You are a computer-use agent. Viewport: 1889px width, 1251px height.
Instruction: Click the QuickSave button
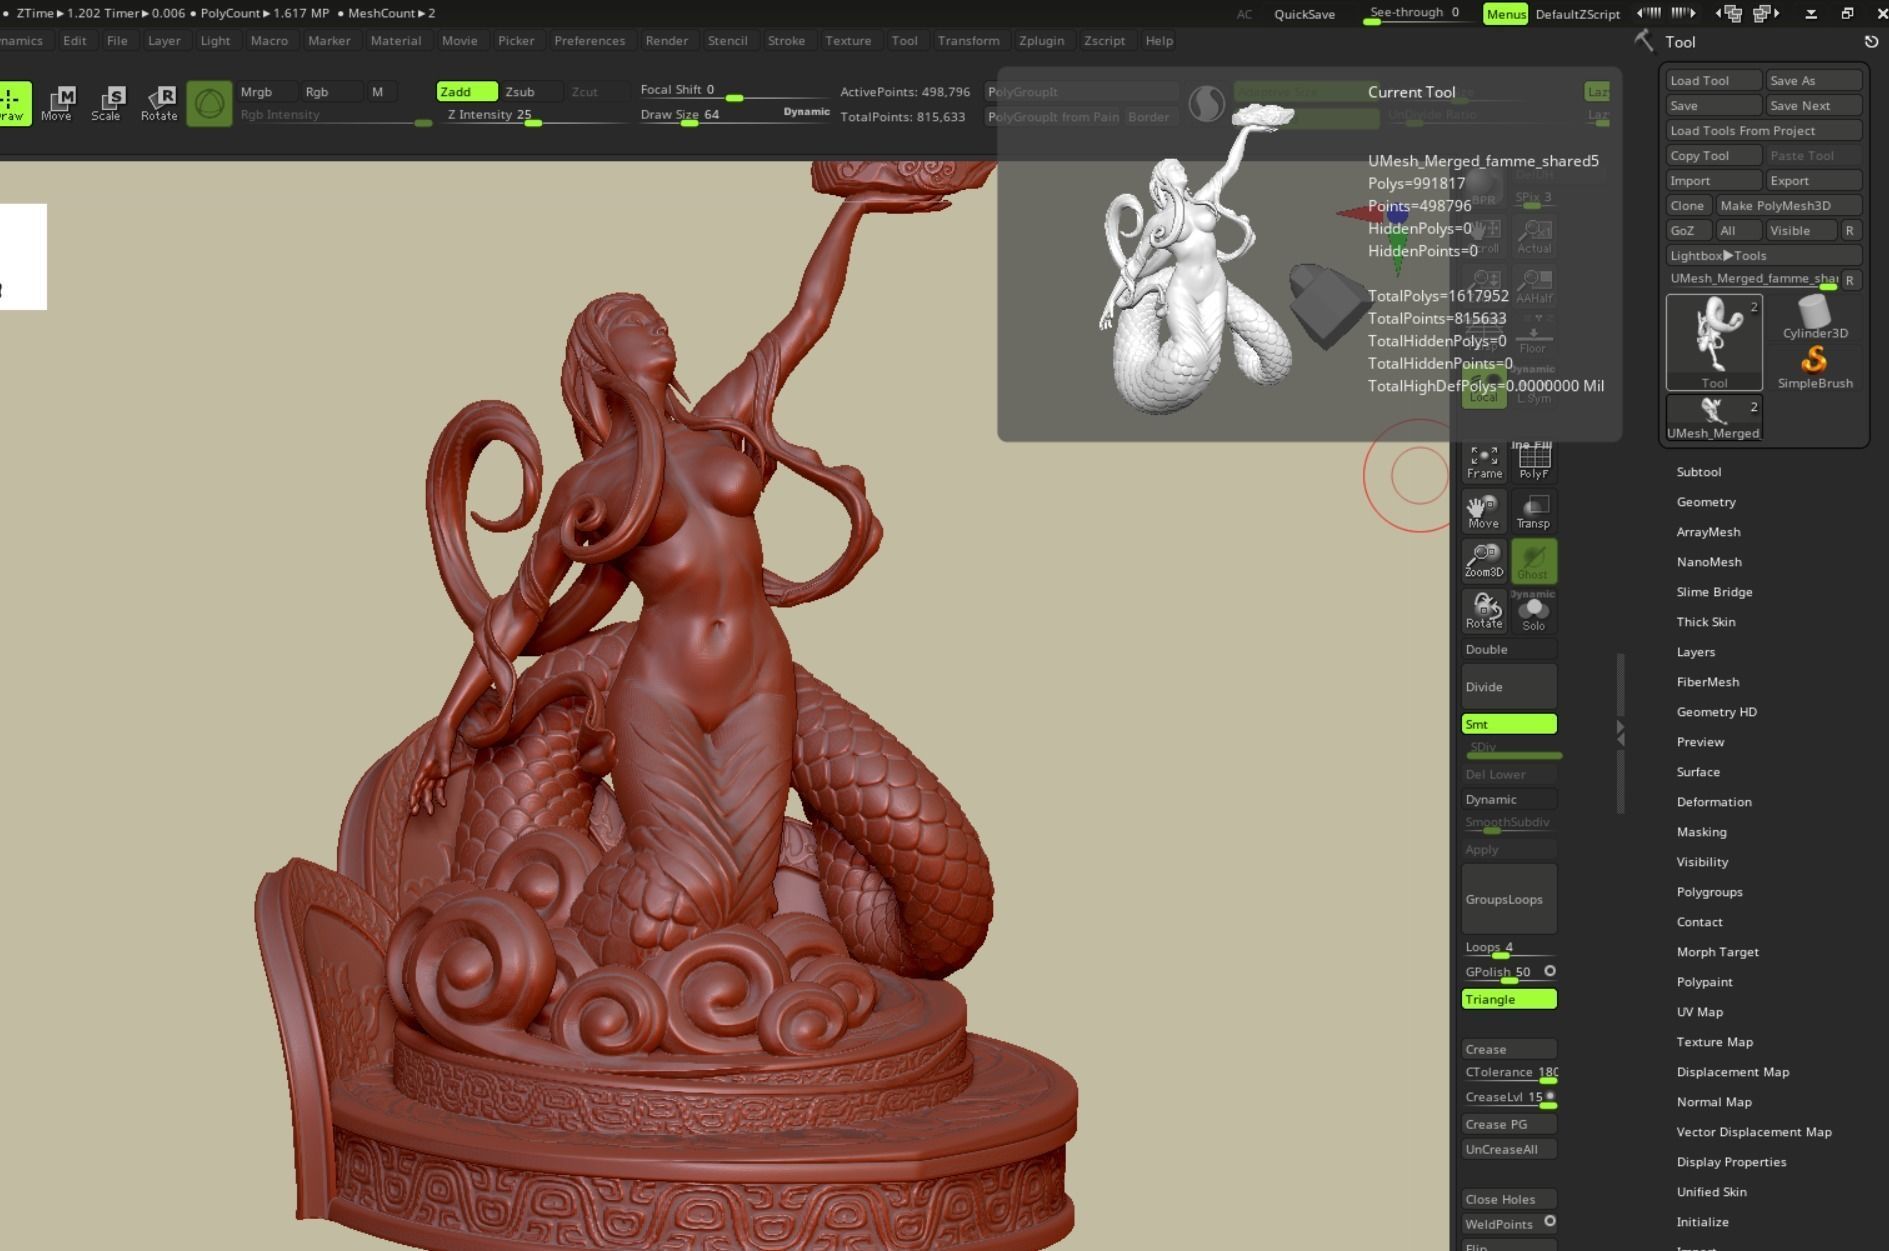[x=1304, y=14]
